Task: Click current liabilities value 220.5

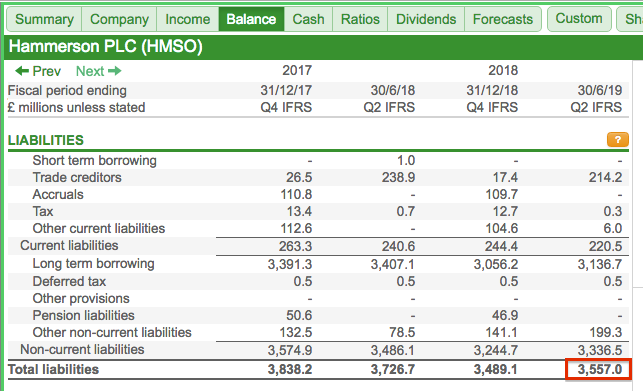Action: (605, 246)
